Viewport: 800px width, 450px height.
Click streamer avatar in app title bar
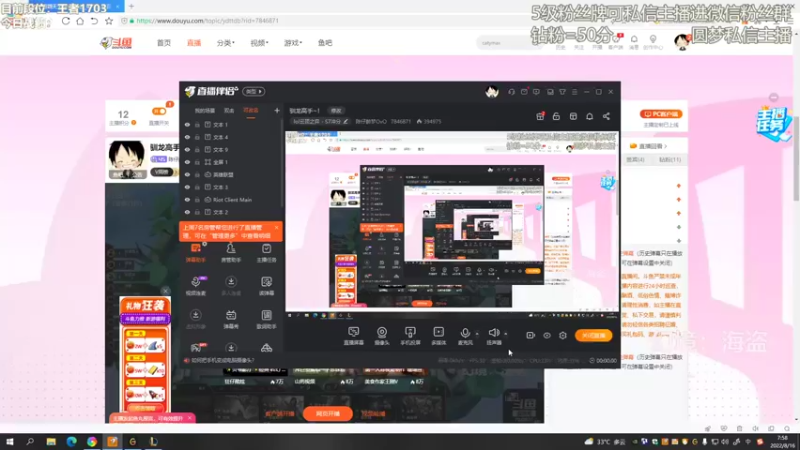click(x=492, y=92)
